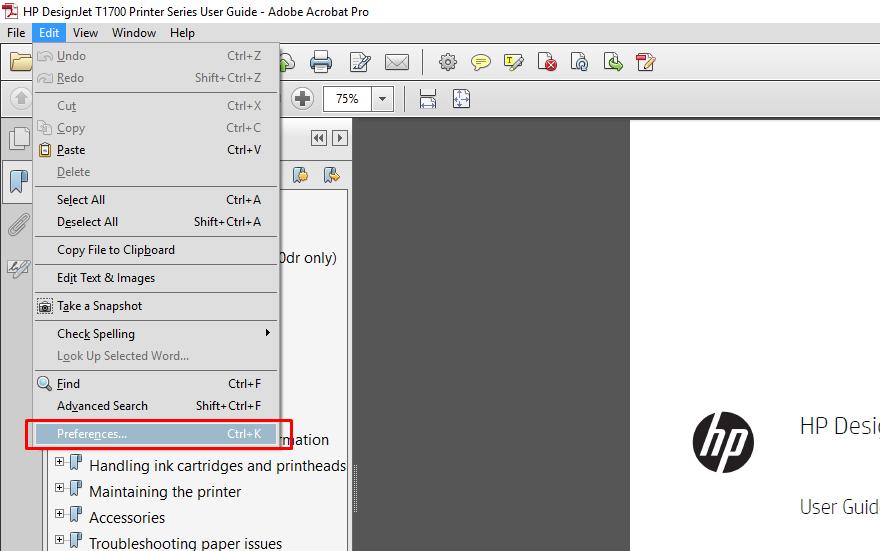Click the Extract Pages icon
880x551 pixels.
click(x=613, y=62)
